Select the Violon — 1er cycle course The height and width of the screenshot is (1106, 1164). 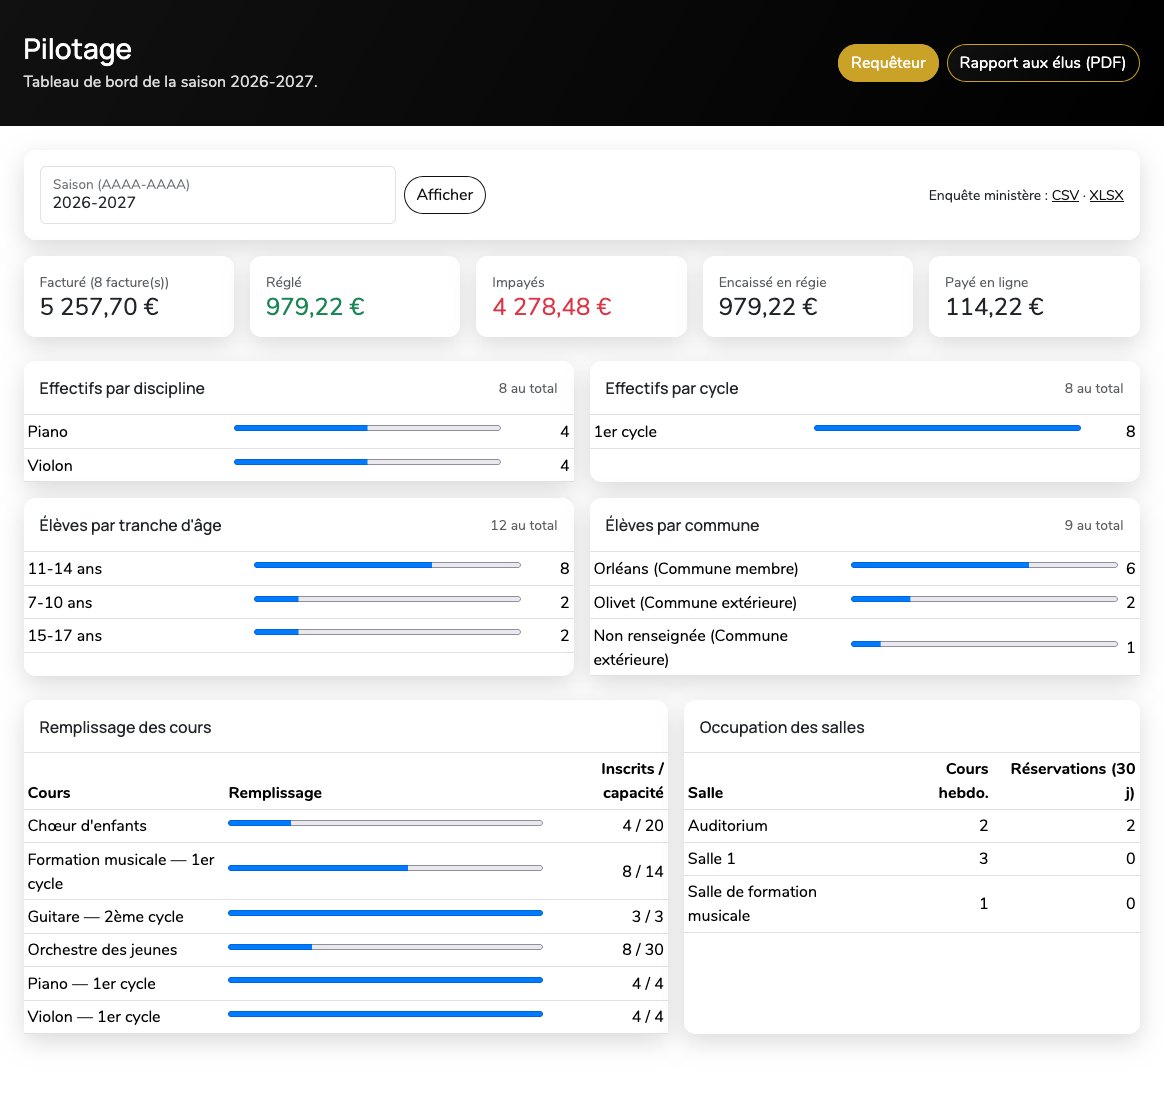(94, 1017)
